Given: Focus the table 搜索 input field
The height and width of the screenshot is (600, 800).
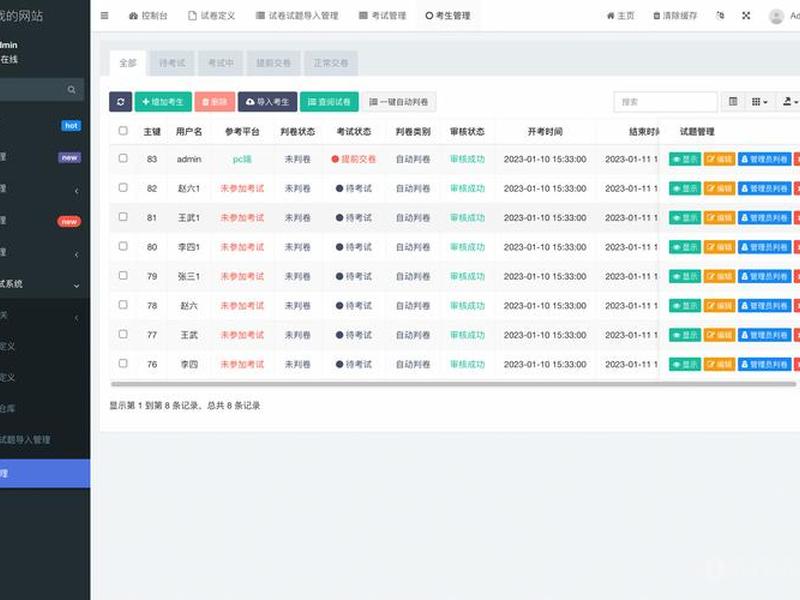Looking at the screenshot, I should click(665, 102).
